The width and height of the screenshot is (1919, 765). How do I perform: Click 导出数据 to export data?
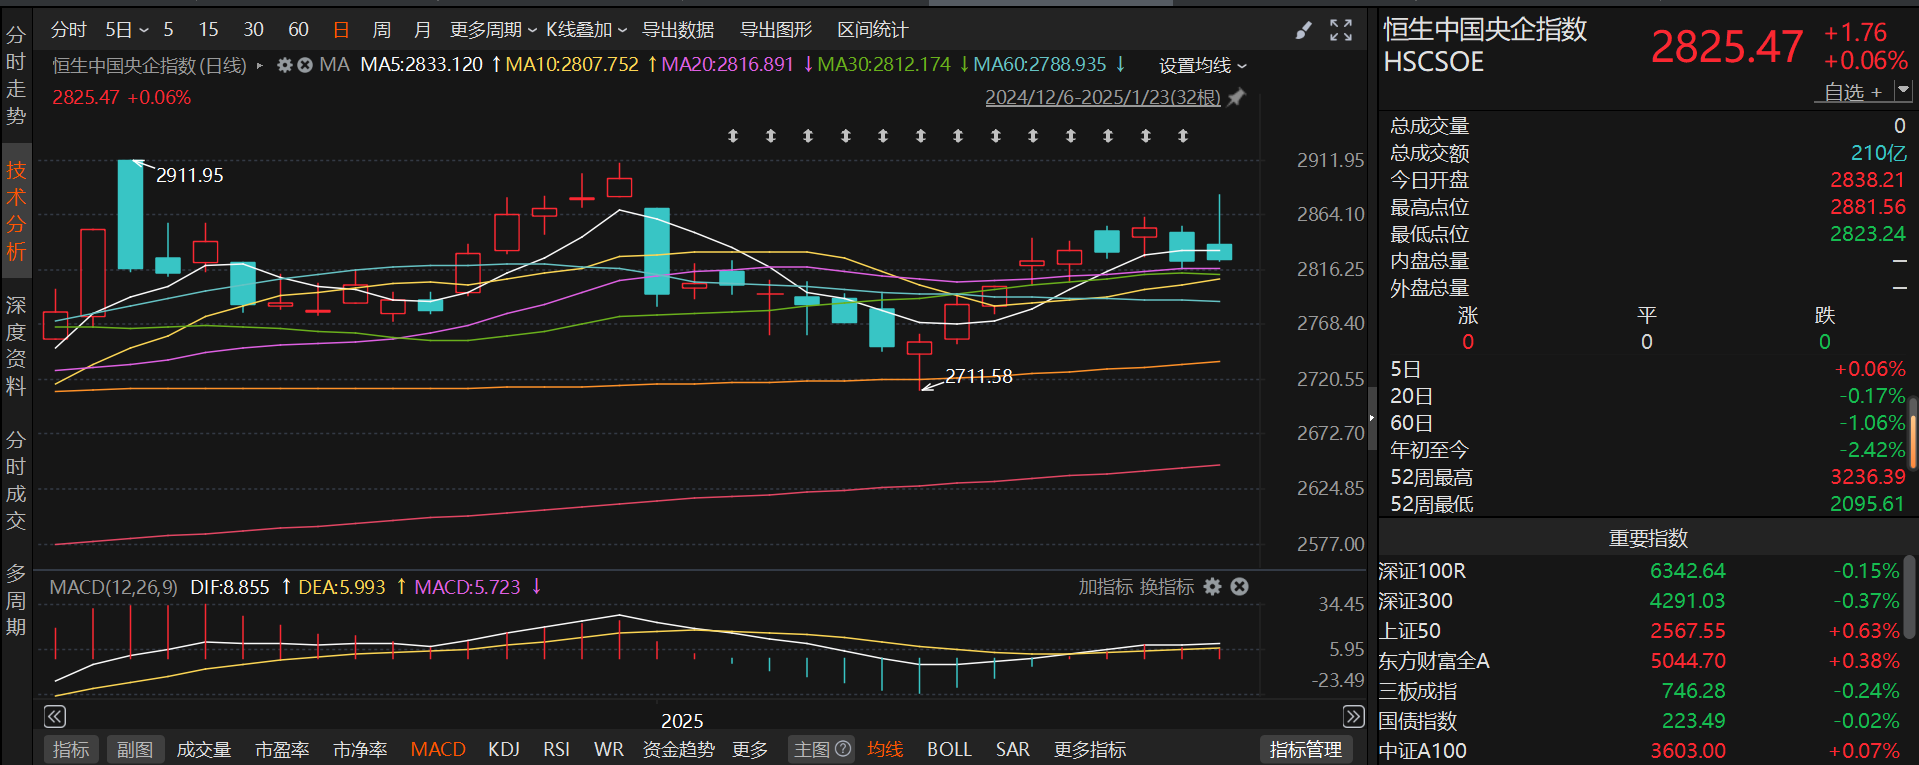(678, 30)
